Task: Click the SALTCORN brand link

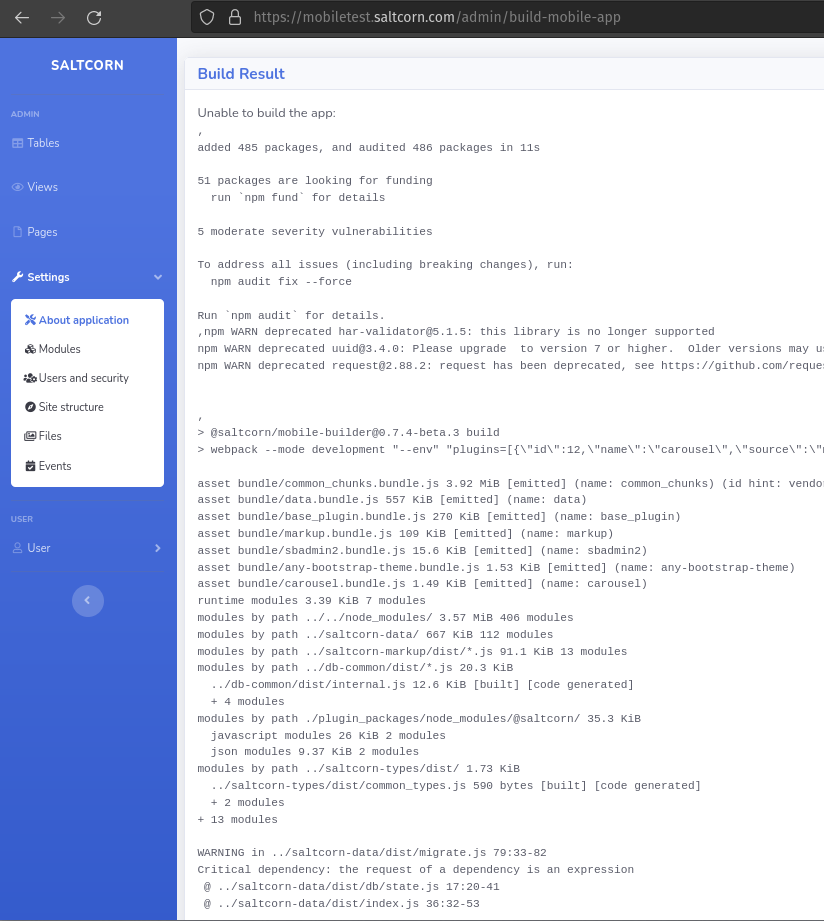Action: (x=87, y=65)
